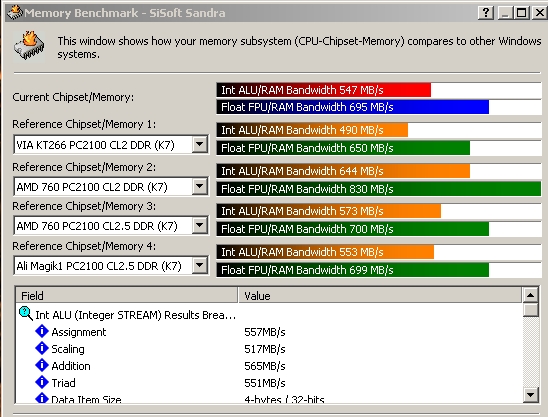Click the scrollbar down arrow in results list

tap(531, 395)
